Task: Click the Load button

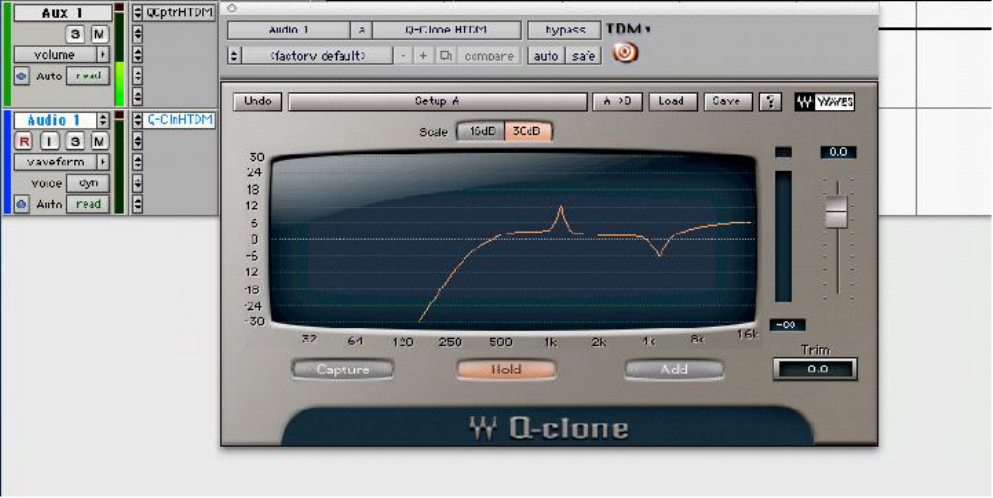Action: 671,101
